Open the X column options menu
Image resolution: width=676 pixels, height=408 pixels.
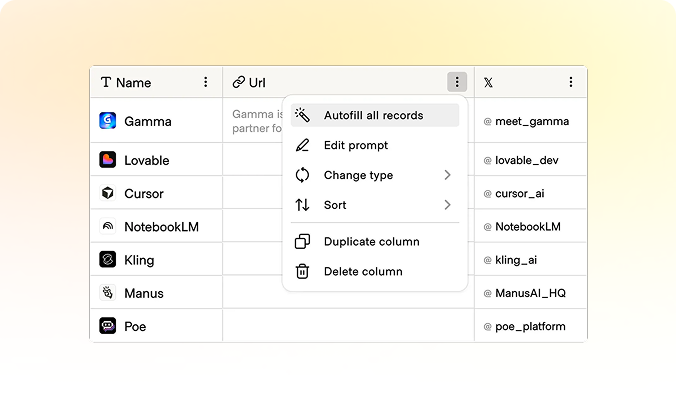pos(571,82)
